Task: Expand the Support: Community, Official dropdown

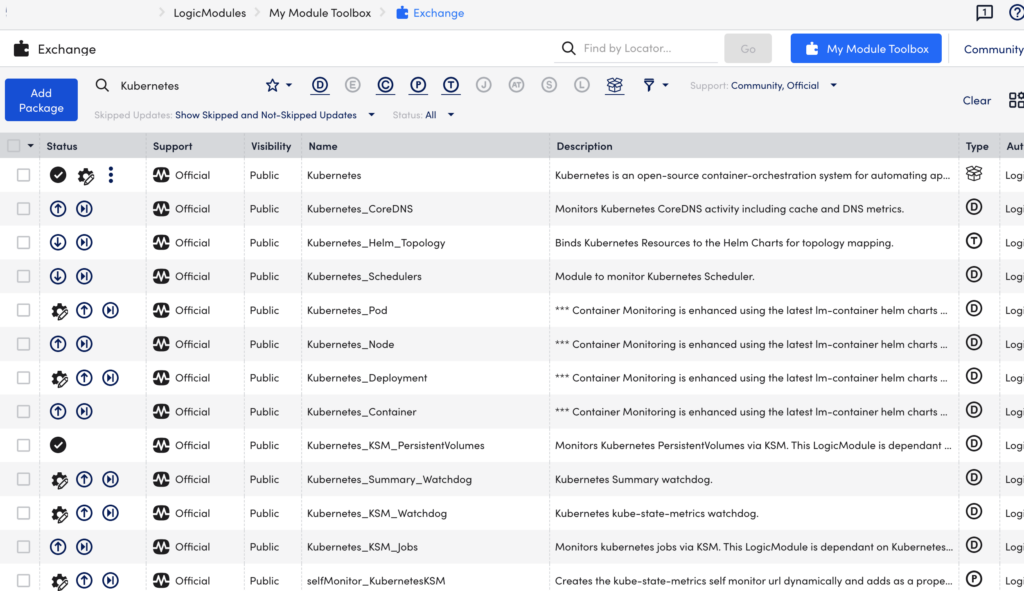Action: pos(832,85)
